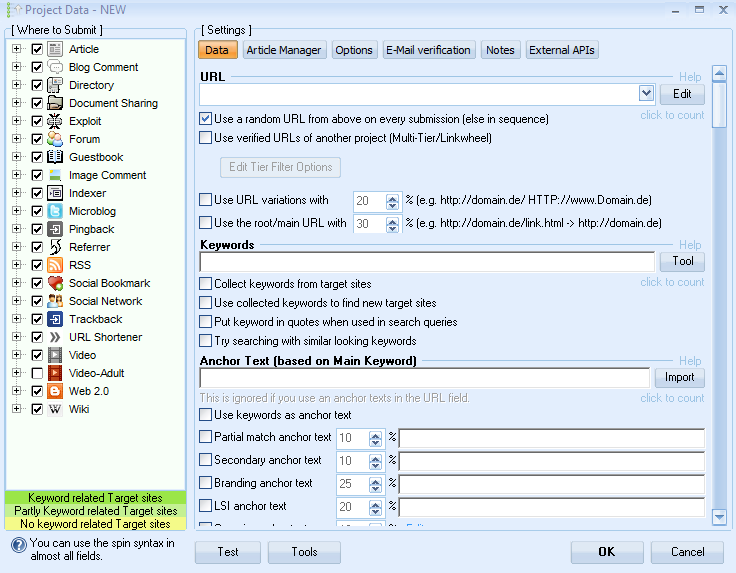
Task: Expand the Social Bookmark tree node
Action: [16, 283]
